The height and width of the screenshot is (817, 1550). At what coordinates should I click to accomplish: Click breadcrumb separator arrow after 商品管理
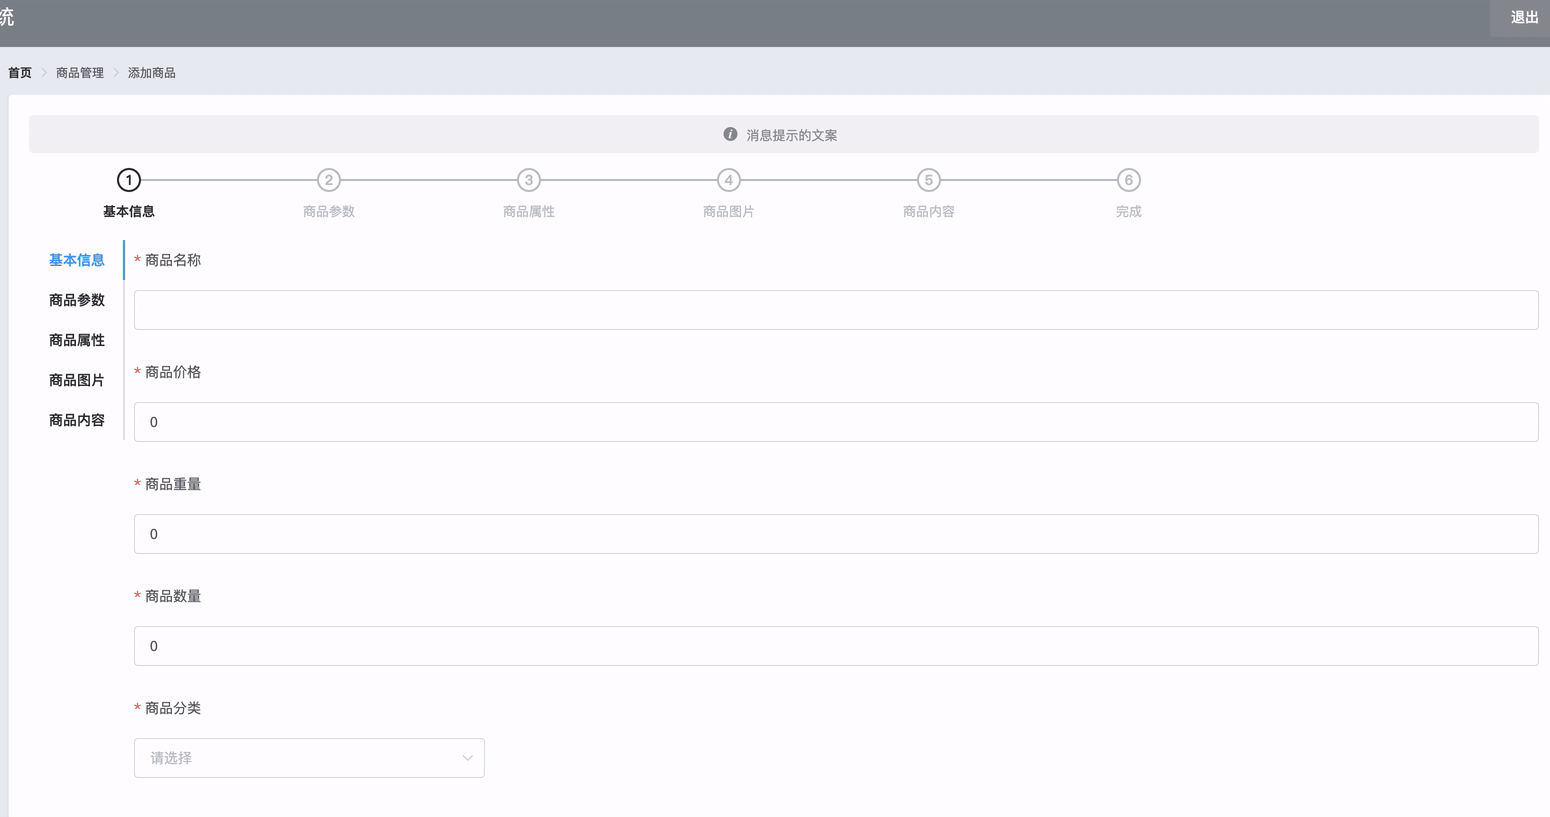tap(116, 73)
